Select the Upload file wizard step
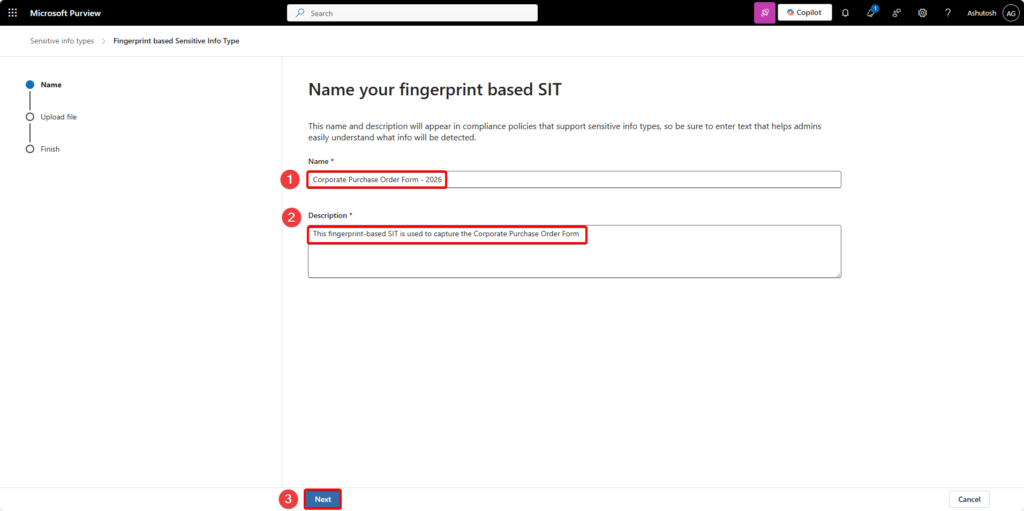 (x=58, y=117)
